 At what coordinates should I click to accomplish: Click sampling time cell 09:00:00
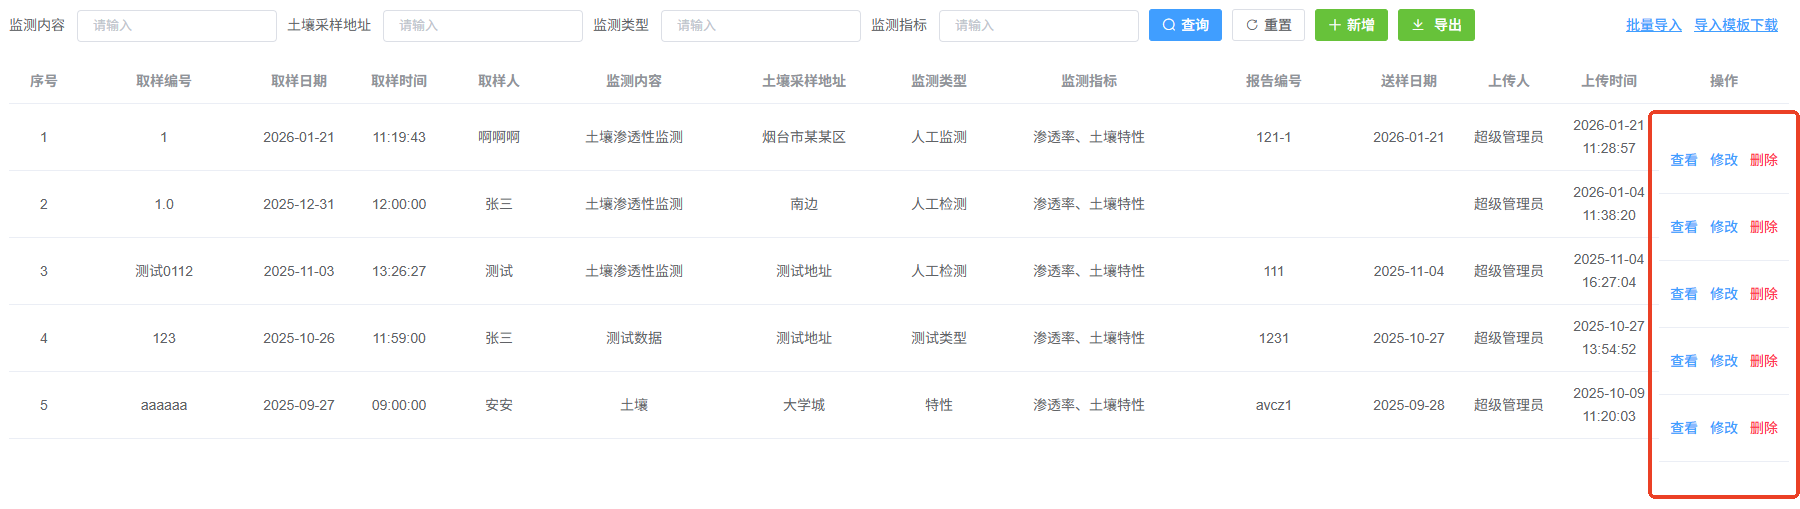coord(399,405)
